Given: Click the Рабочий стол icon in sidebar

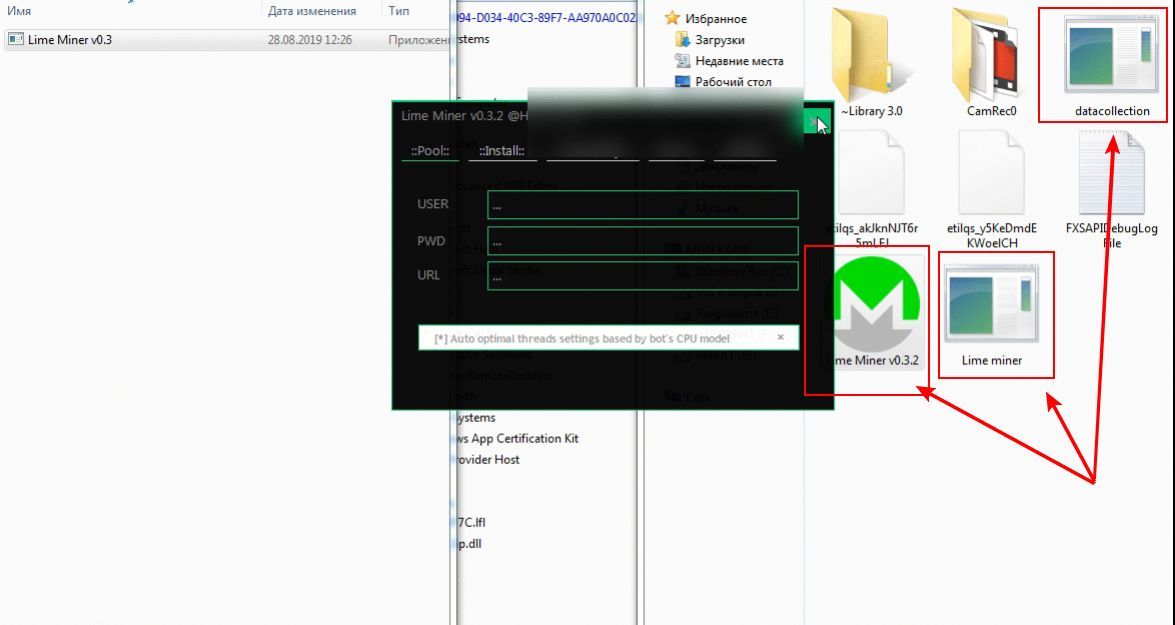Looking at the screenshot, I should click(x=681, y=81).
